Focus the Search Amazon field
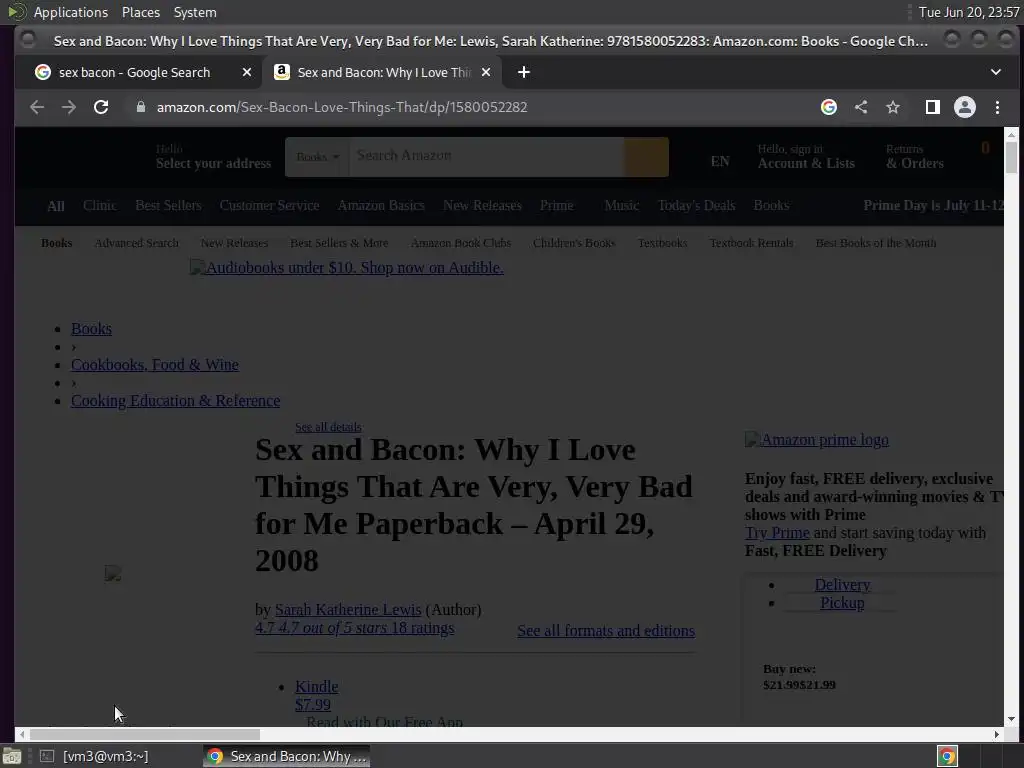Image resolution: width=1024 pixels, height=768 pixels. coord(487,157)
